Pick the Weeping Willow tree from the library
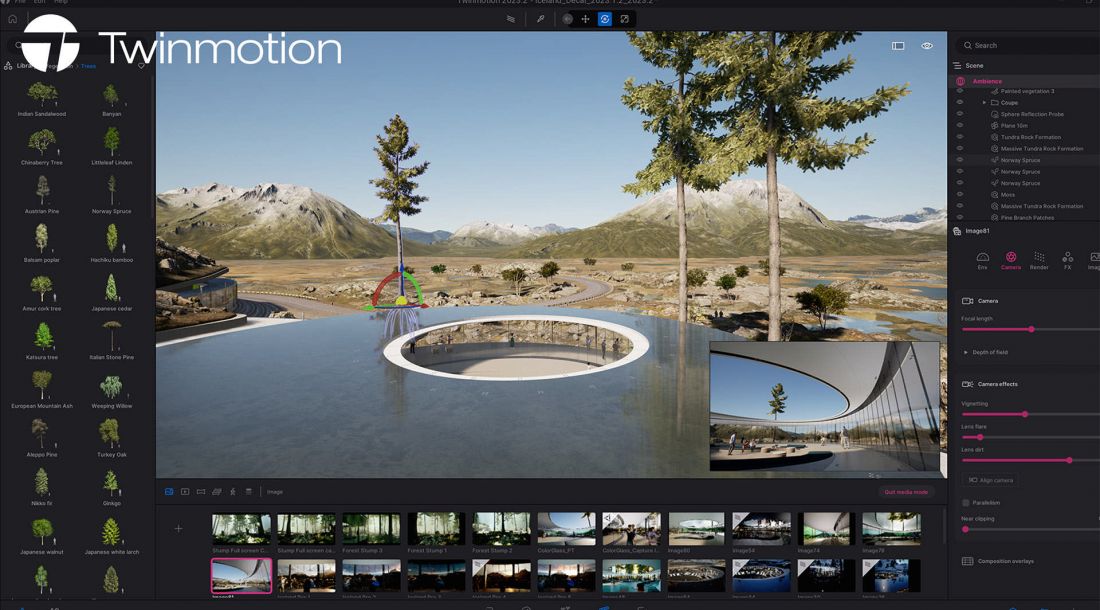Image resolution: width=1100 pixels, height=610 pixels. 112,391
